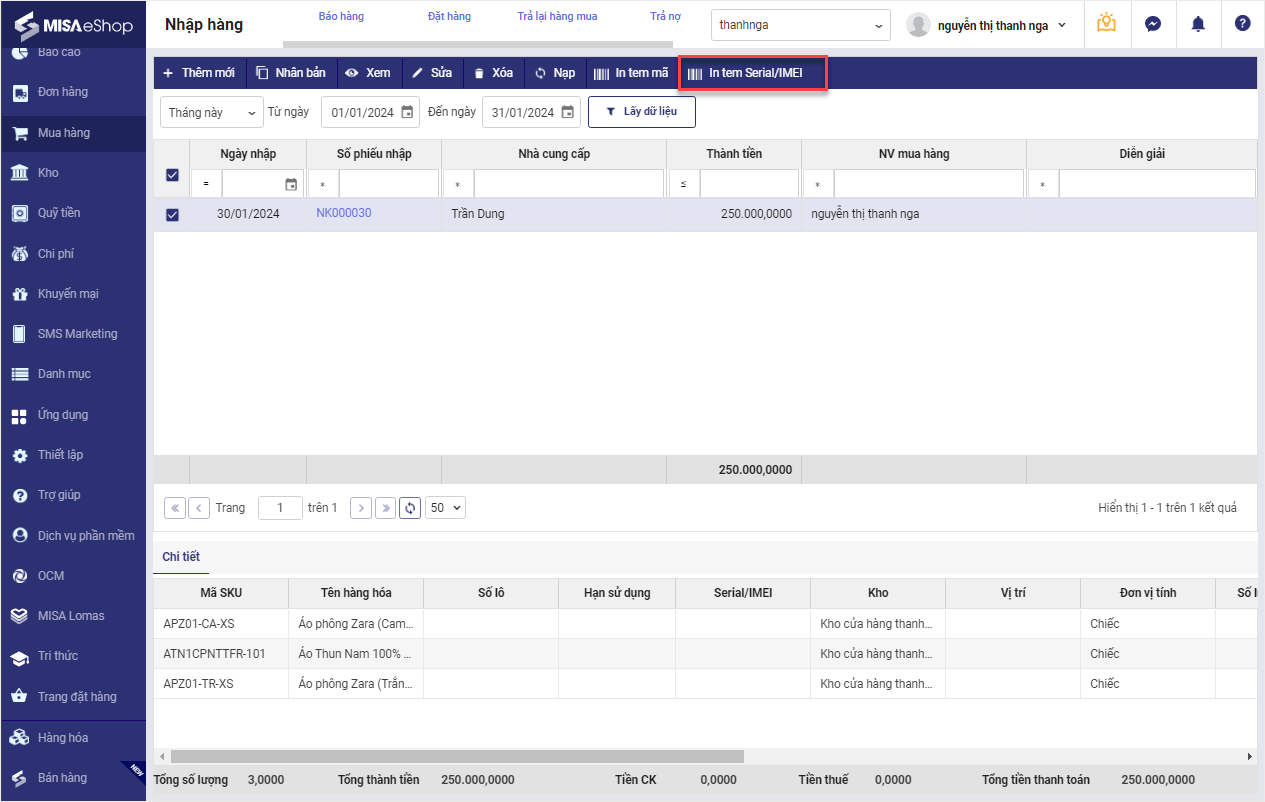This screenshot has height=802, width=1265.
Task: Open calendar icon in Ngày nhập filter
Action: coord(291,184)
